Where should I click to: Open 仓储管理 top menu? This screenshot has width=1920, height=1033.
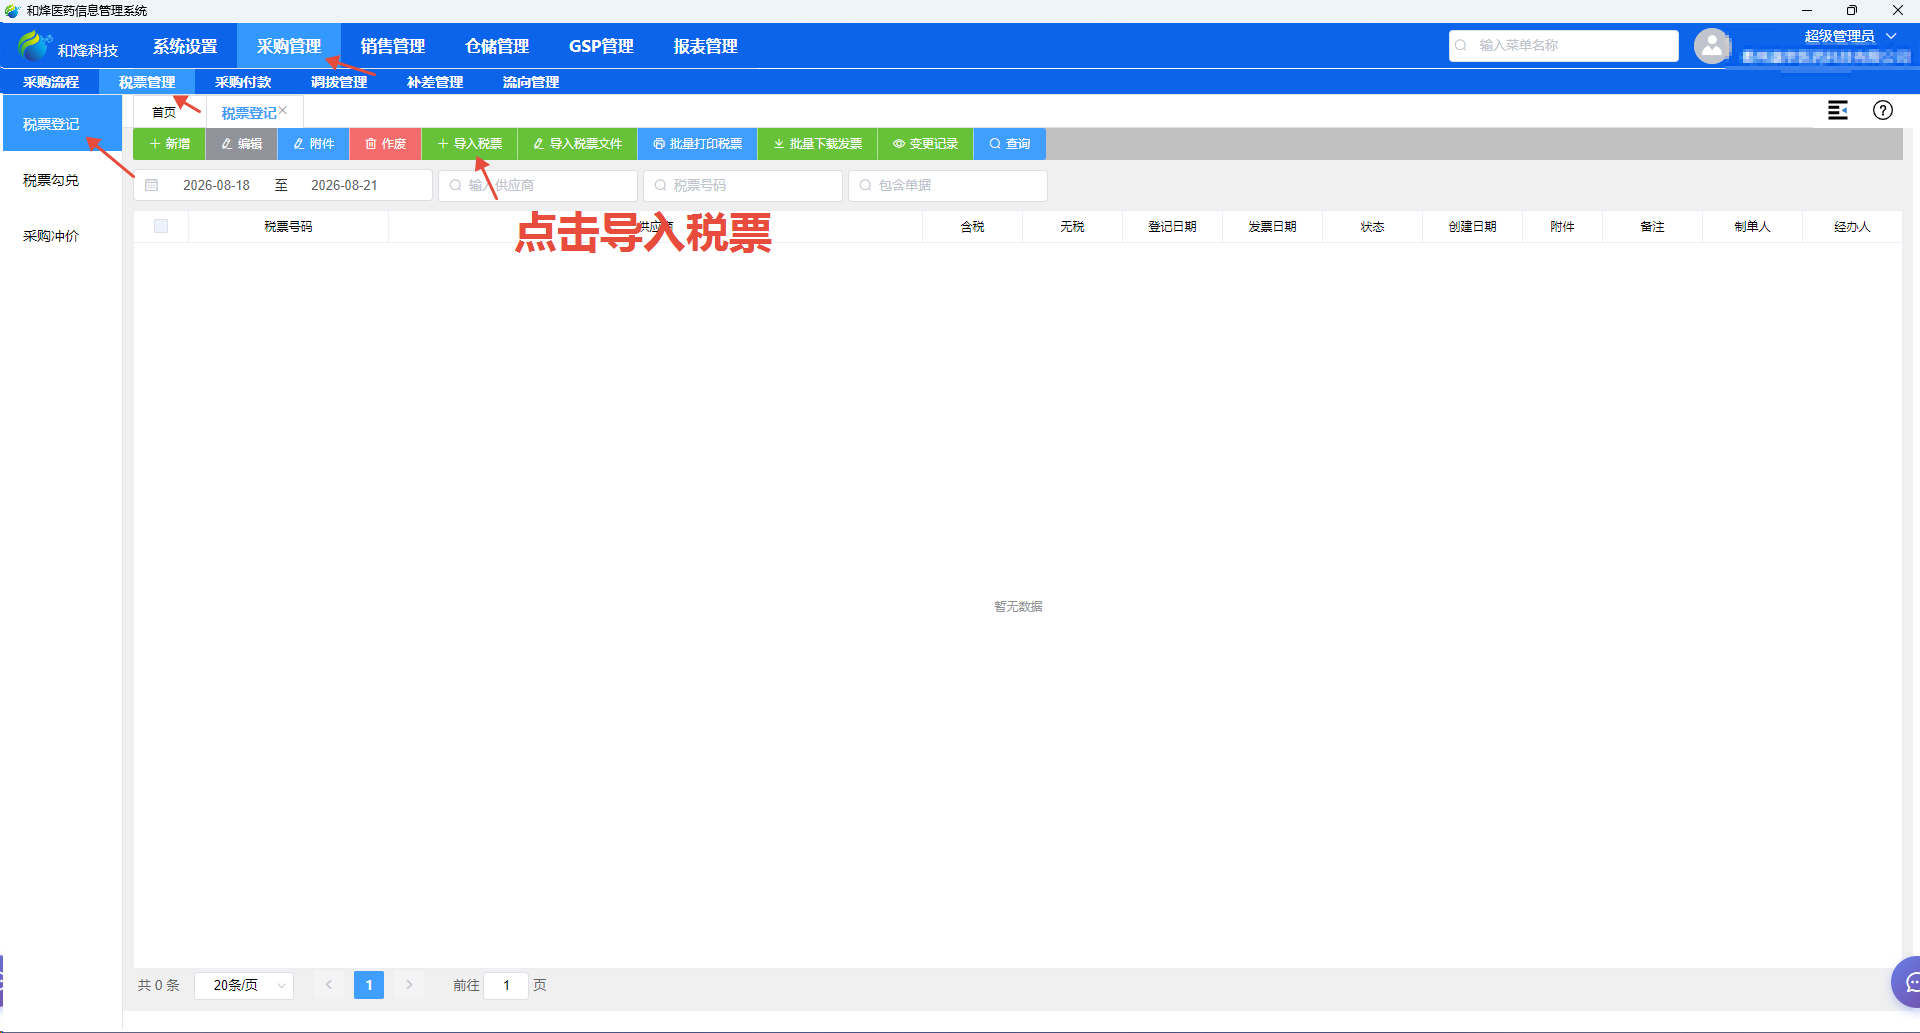click(x=497, y=46)
